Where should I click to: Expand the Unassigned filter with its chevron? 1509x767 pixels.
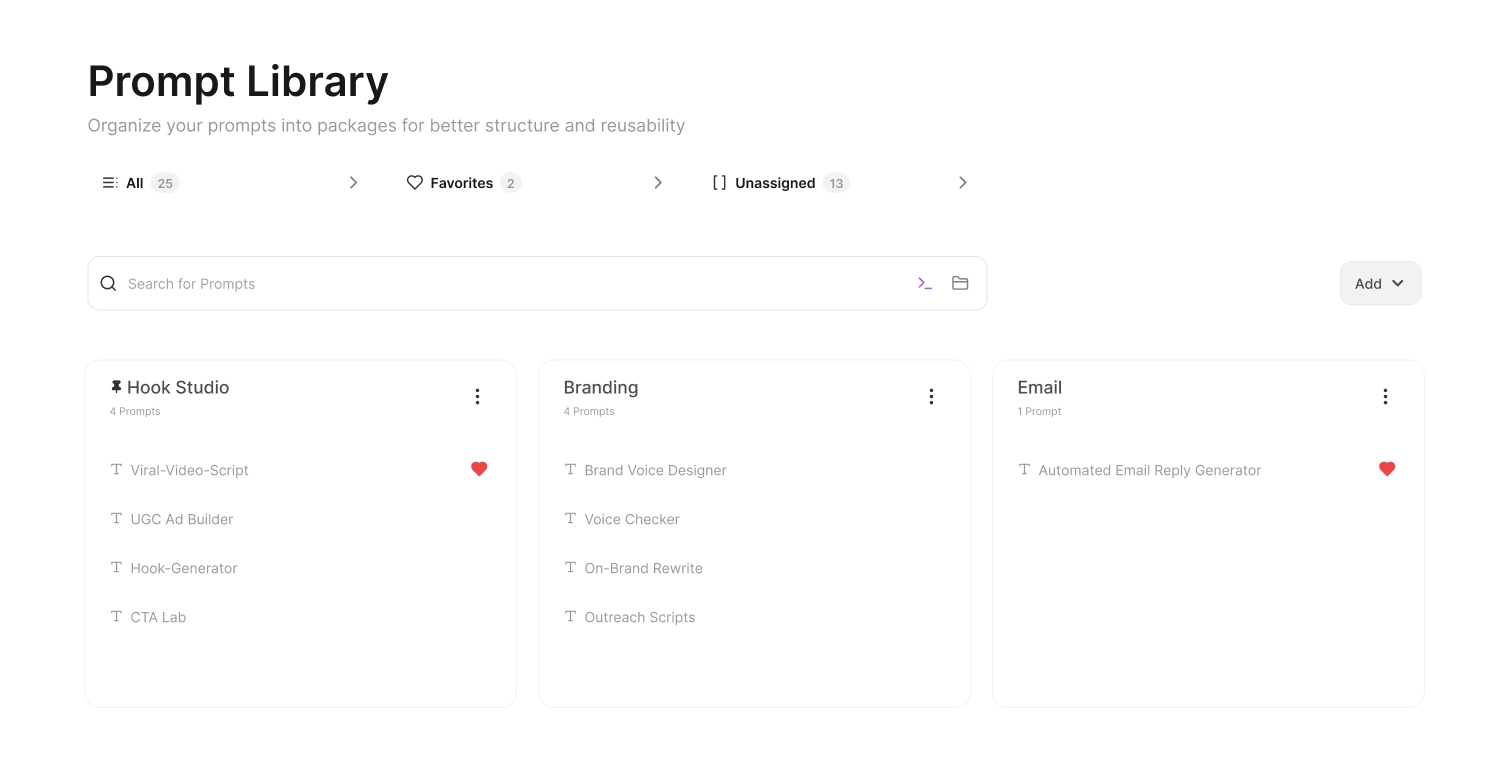click(x=962, y=182)
